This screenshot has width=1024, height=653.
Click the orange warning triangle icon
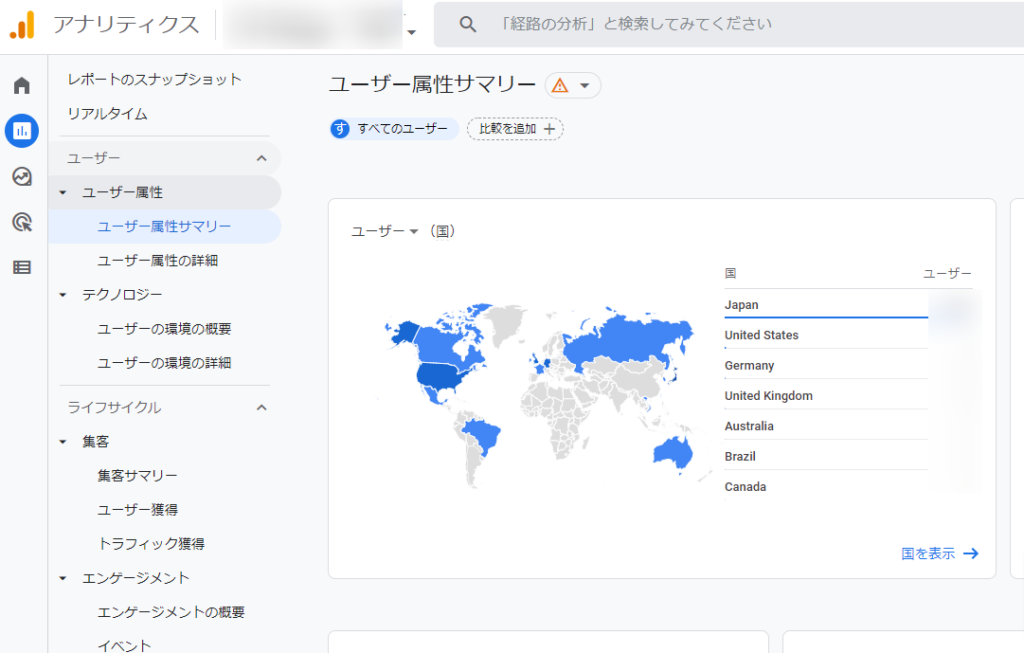[x=560, y=86]
